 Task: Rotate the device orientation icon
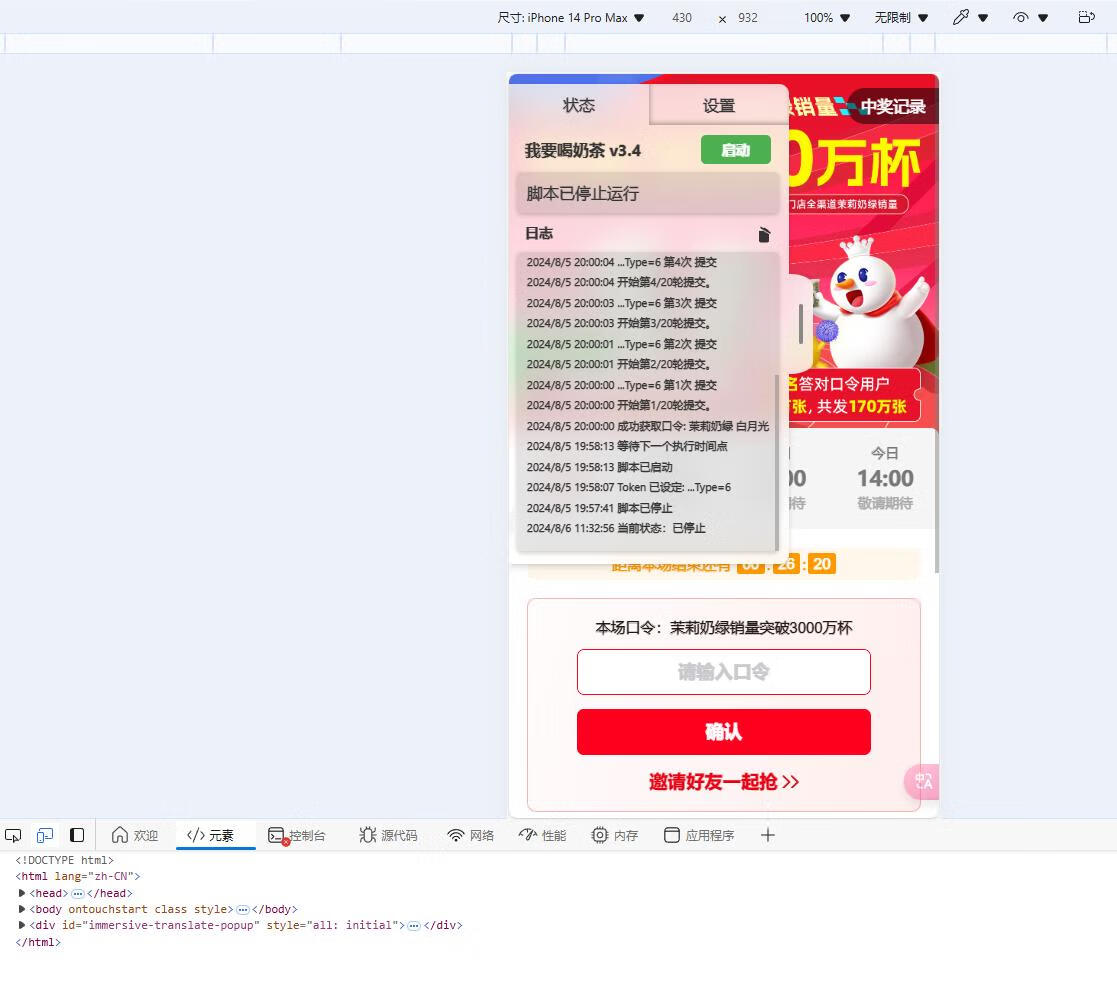1086,17
